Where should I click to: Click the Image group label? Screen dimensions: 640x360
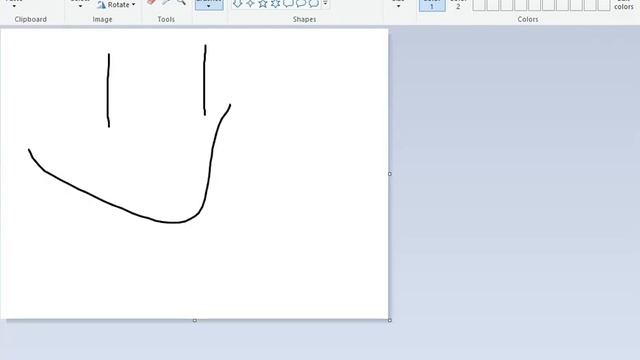point(102,19)
